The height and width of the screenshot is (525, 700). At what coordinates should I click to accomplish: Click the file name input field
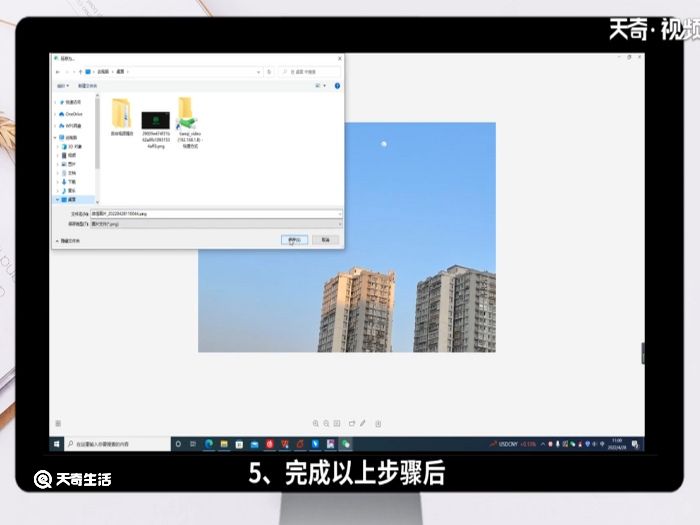[216, 214]
